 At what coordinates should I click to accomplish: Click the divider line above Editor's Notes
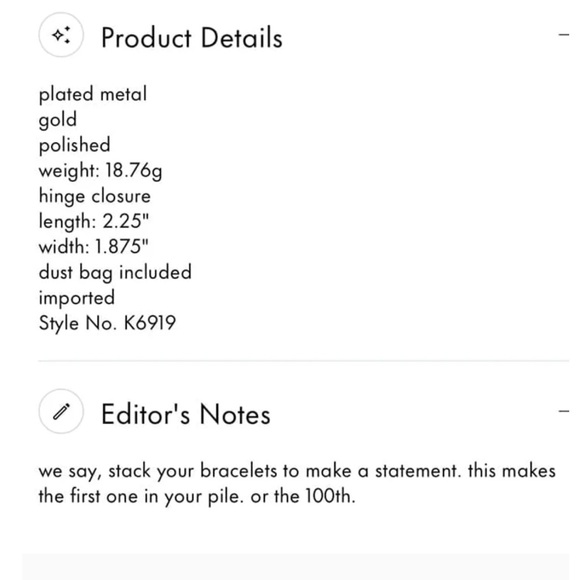click(303, 360)
